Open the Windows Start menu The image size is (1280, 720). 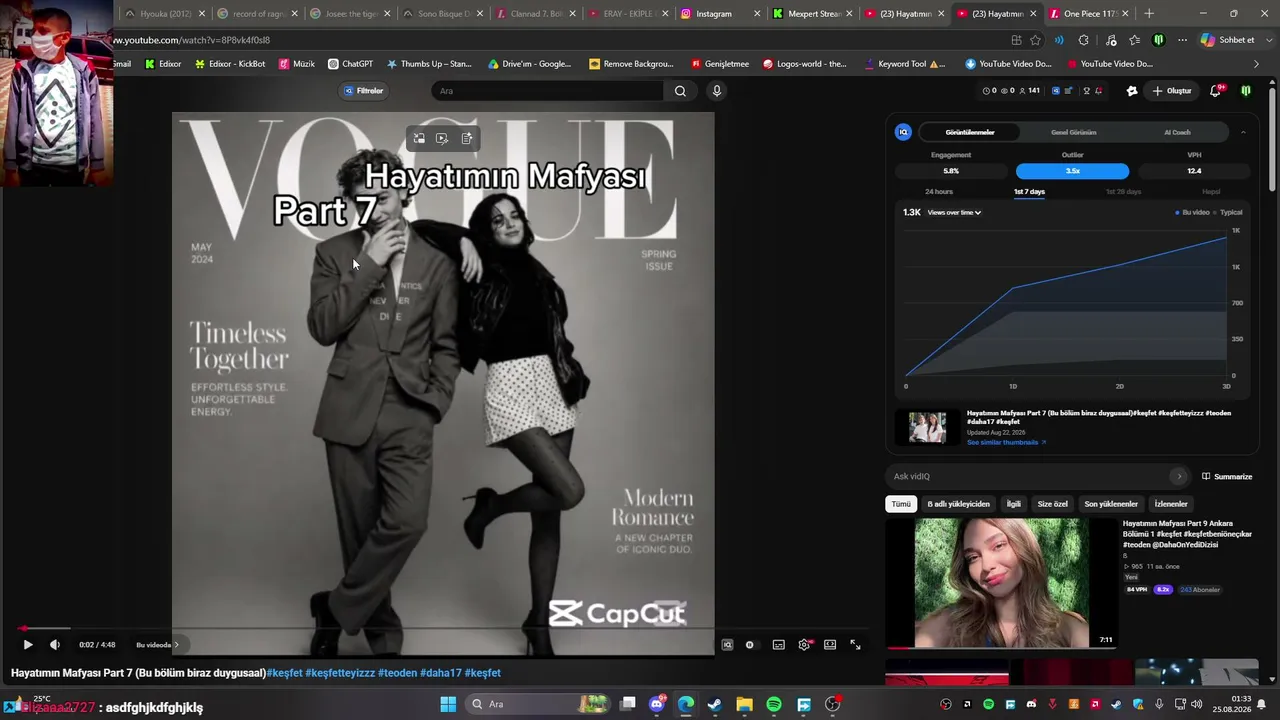point(448,704)
